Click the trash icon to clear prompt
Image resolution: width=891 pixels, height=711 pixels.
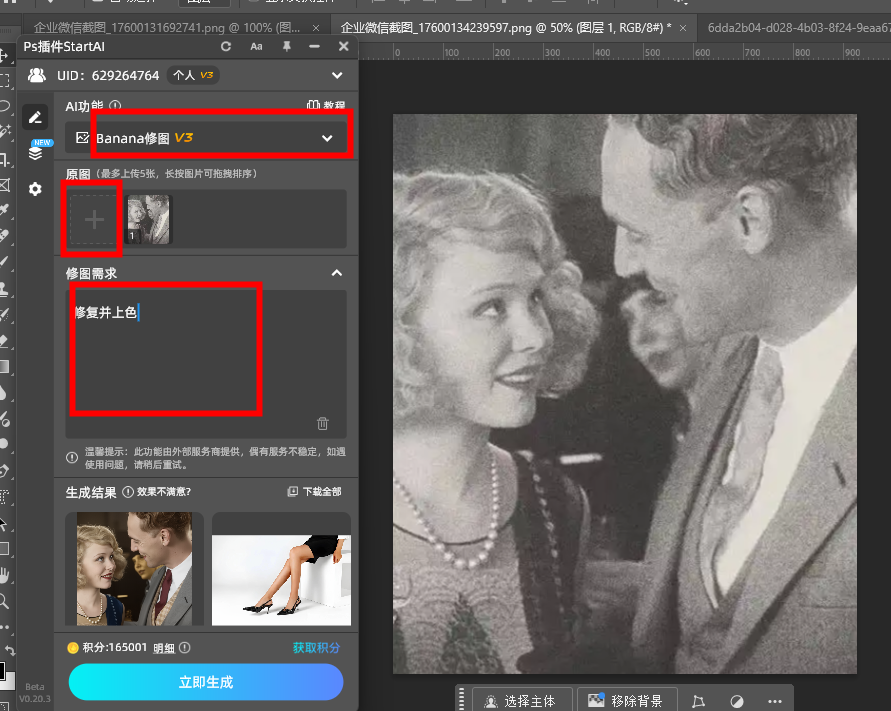click(323, 423)
